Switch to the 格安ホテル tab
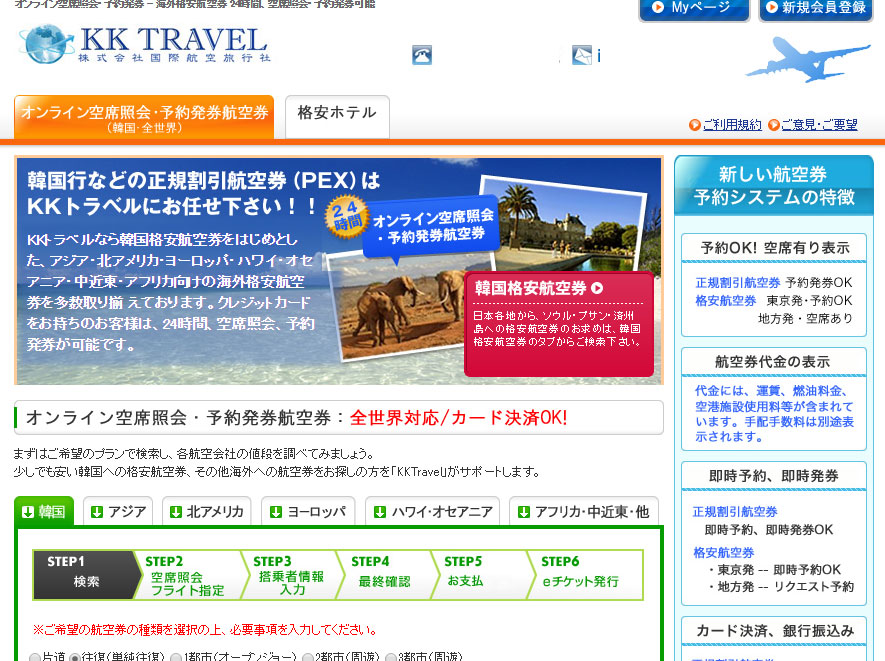This screenshot has width=885, height=661. click(x=337, y=117)
